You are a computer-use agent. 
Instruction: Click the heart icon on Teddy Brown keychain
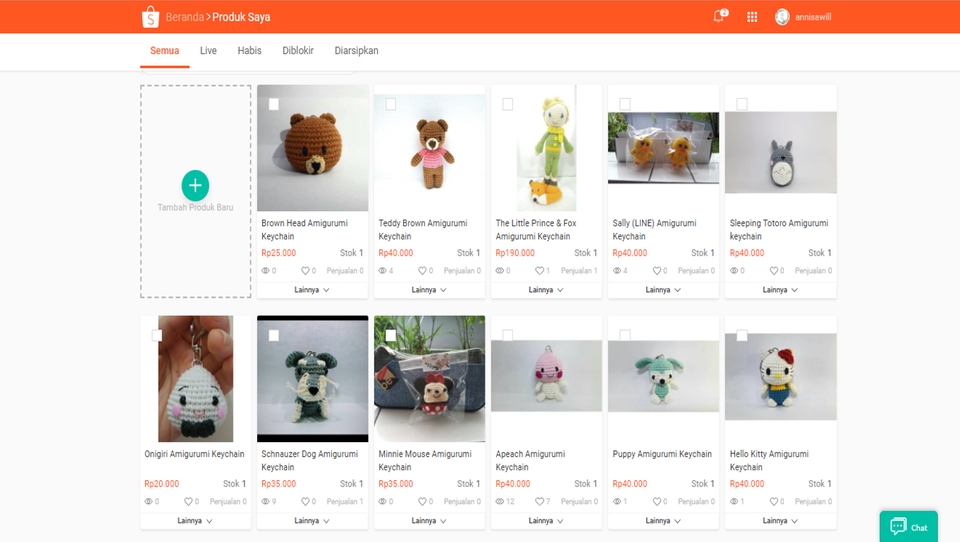coord(422,271)
